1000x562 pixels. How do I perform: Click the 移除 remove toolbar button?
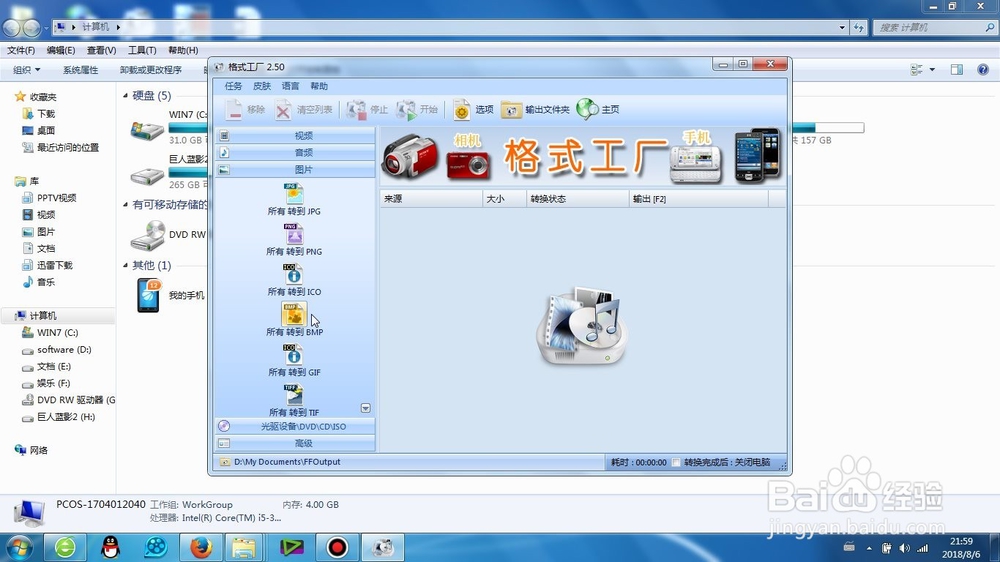tap(245, 110)
